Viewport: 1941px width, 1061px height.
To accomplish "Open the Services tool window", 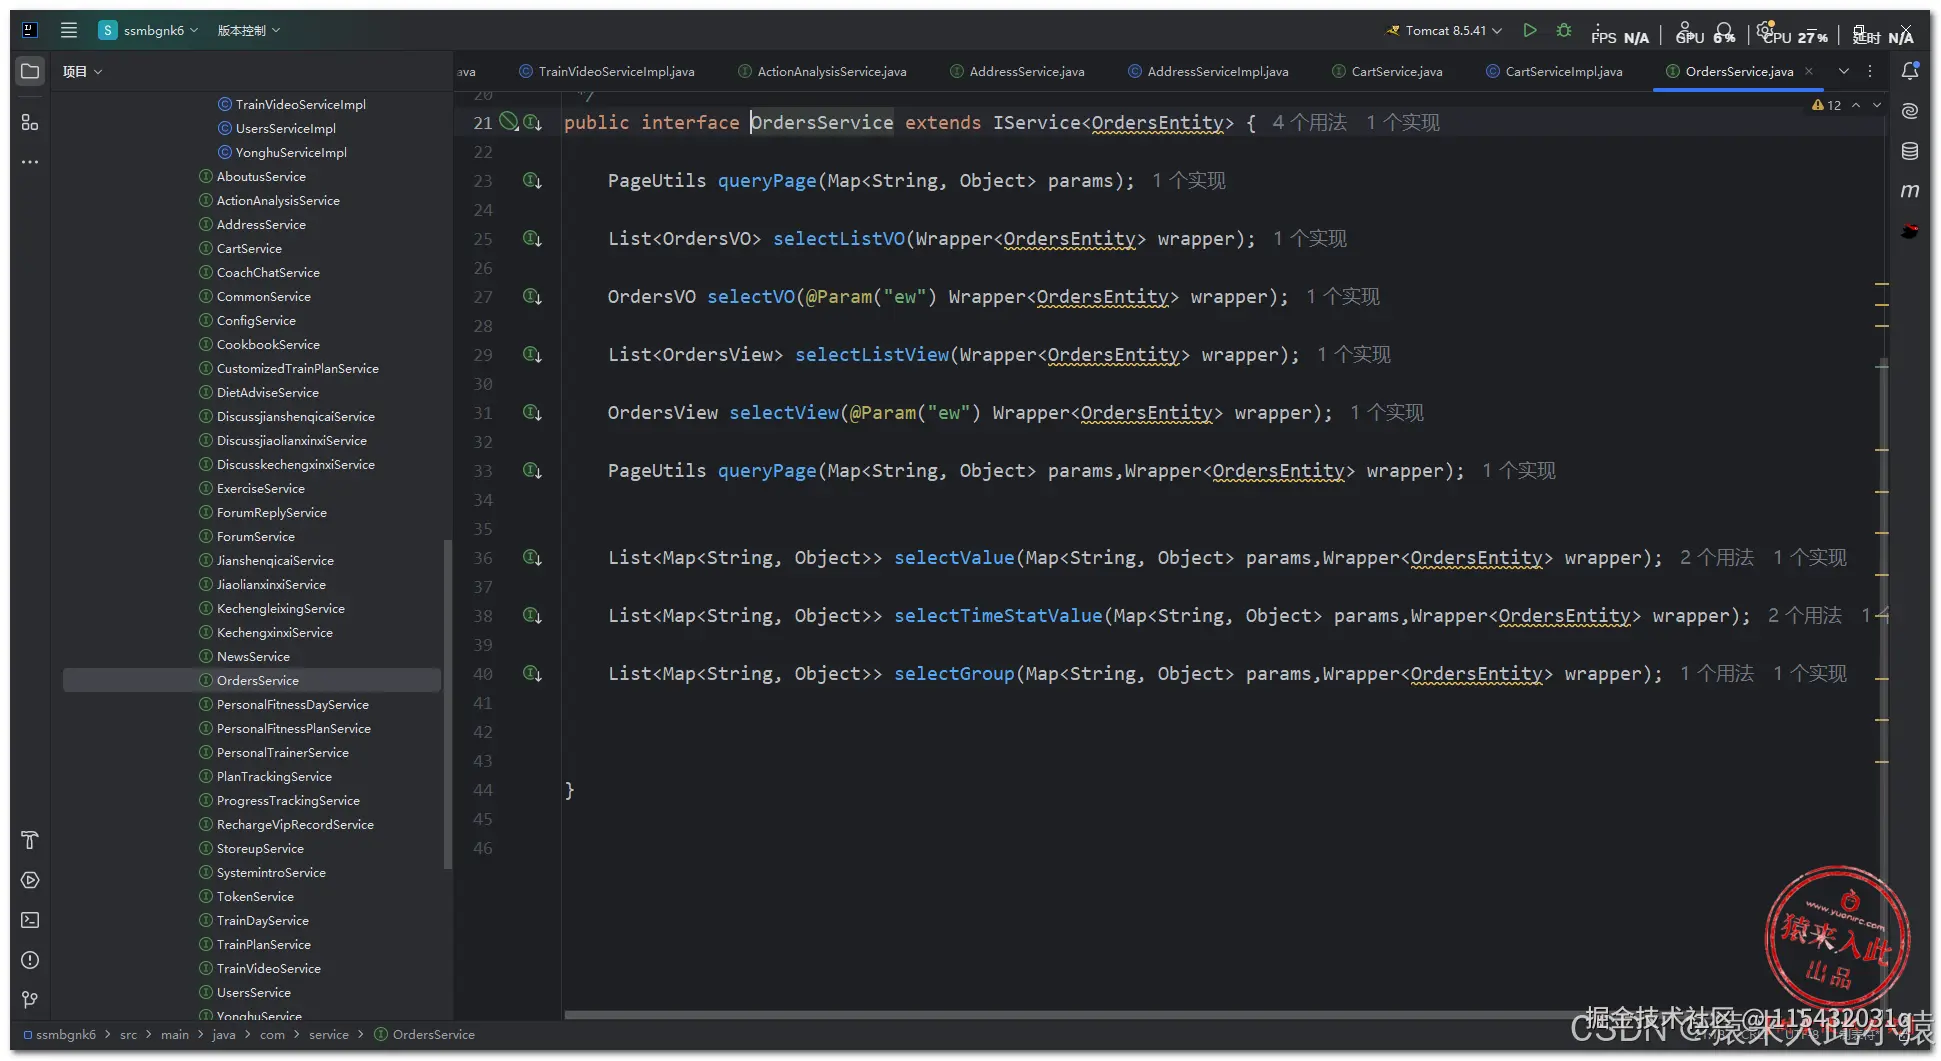I will 30,880.
